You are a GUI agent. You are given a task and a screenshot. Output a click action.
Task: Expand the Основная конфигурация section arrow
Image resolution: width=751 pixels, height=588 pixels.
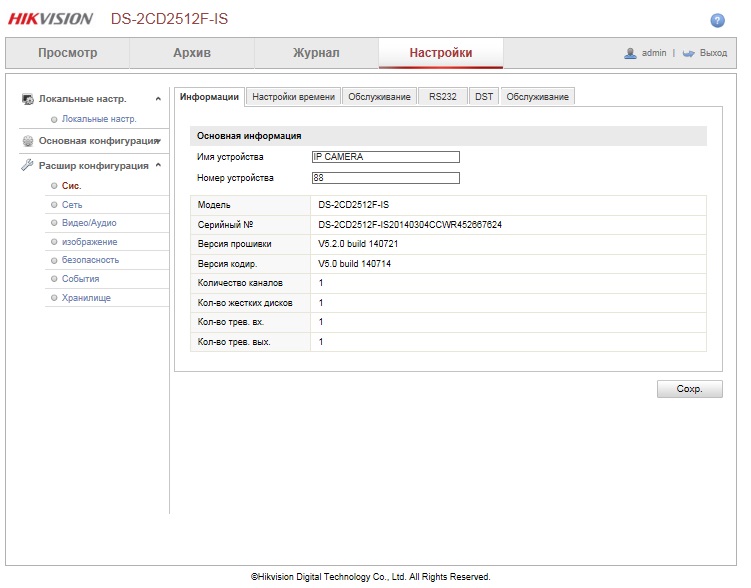[x=158, y=141]
